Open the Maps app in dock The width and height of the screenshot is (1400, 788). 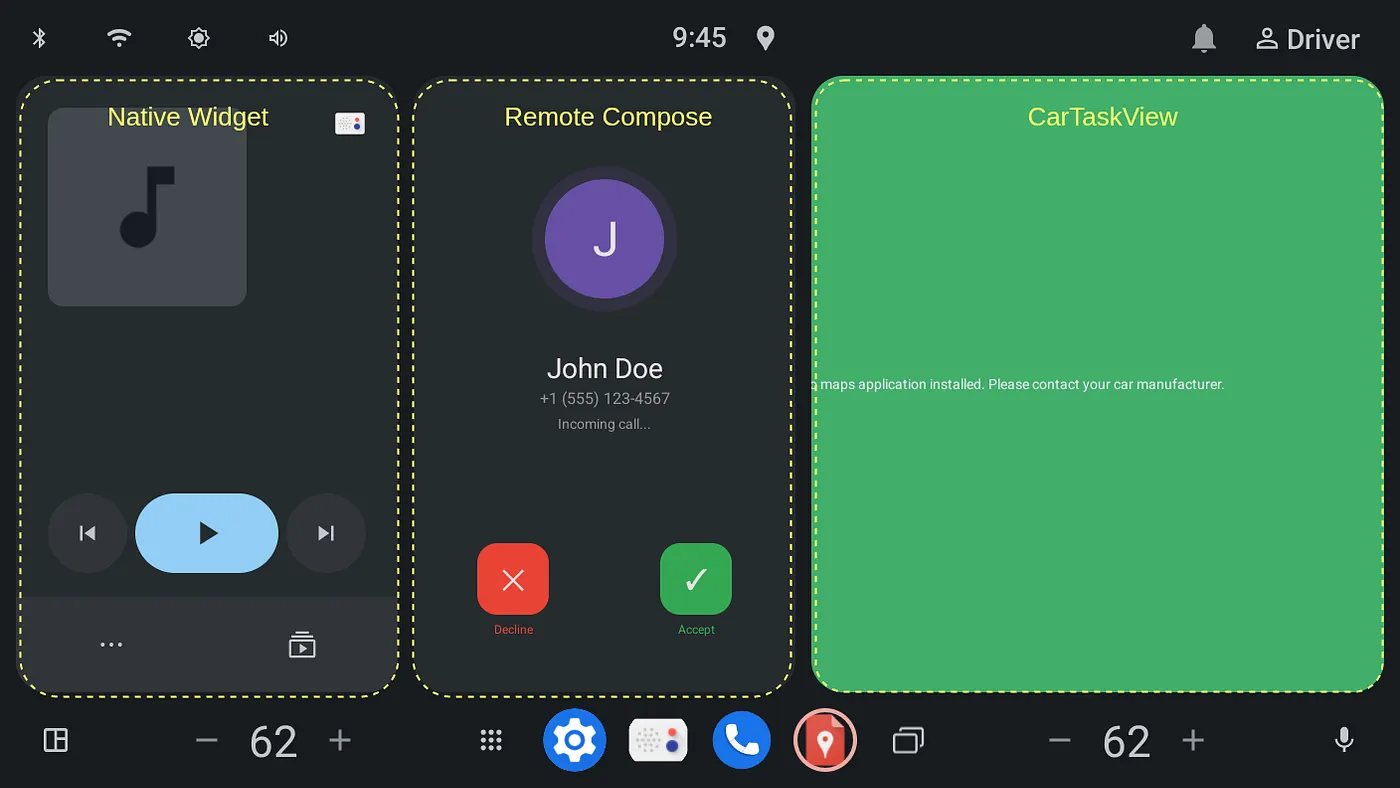pos(825,740)
